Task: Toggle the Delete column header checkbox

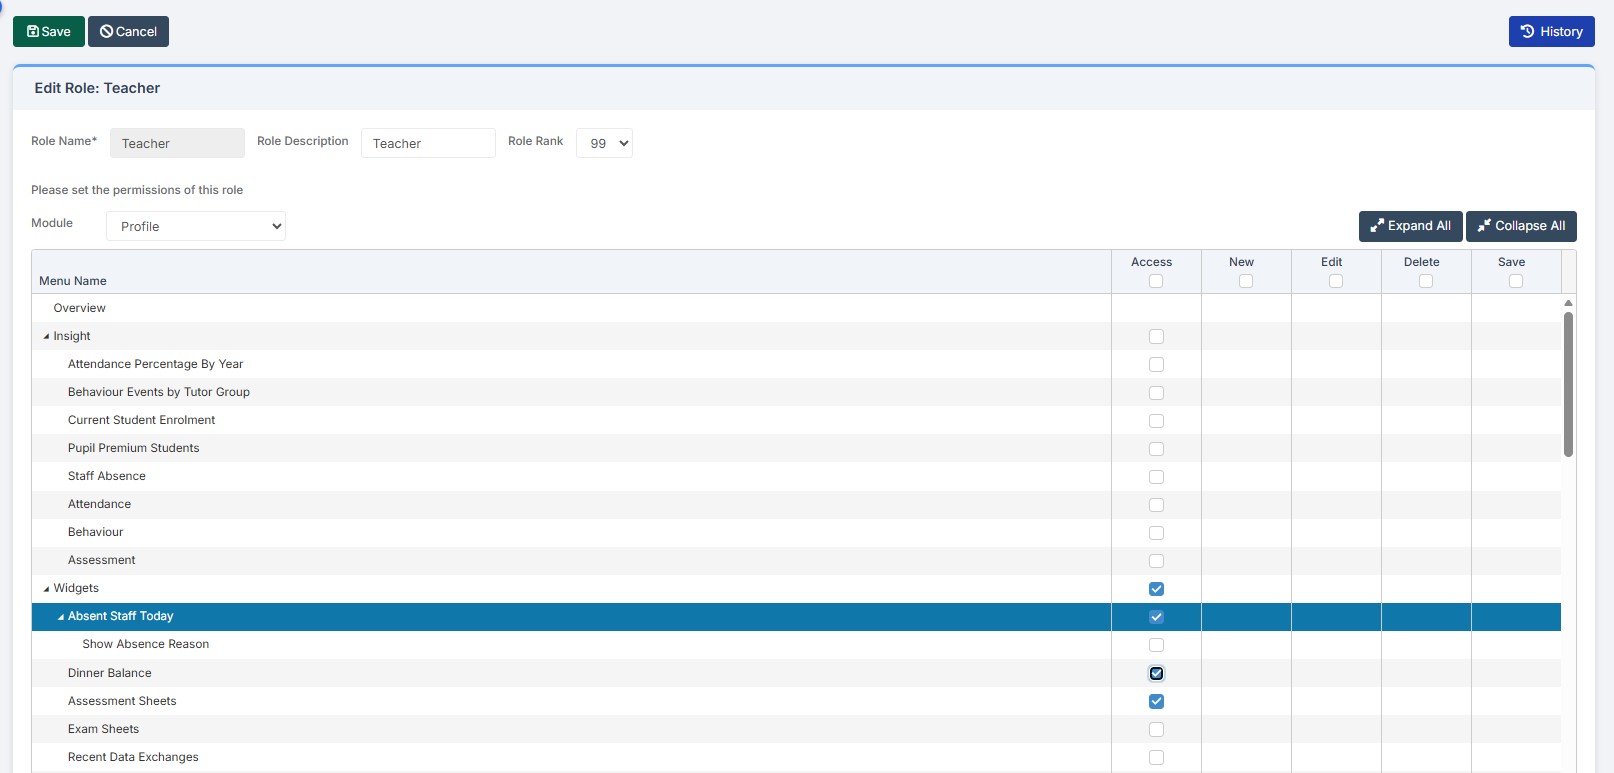Action: coord(1426,281)
